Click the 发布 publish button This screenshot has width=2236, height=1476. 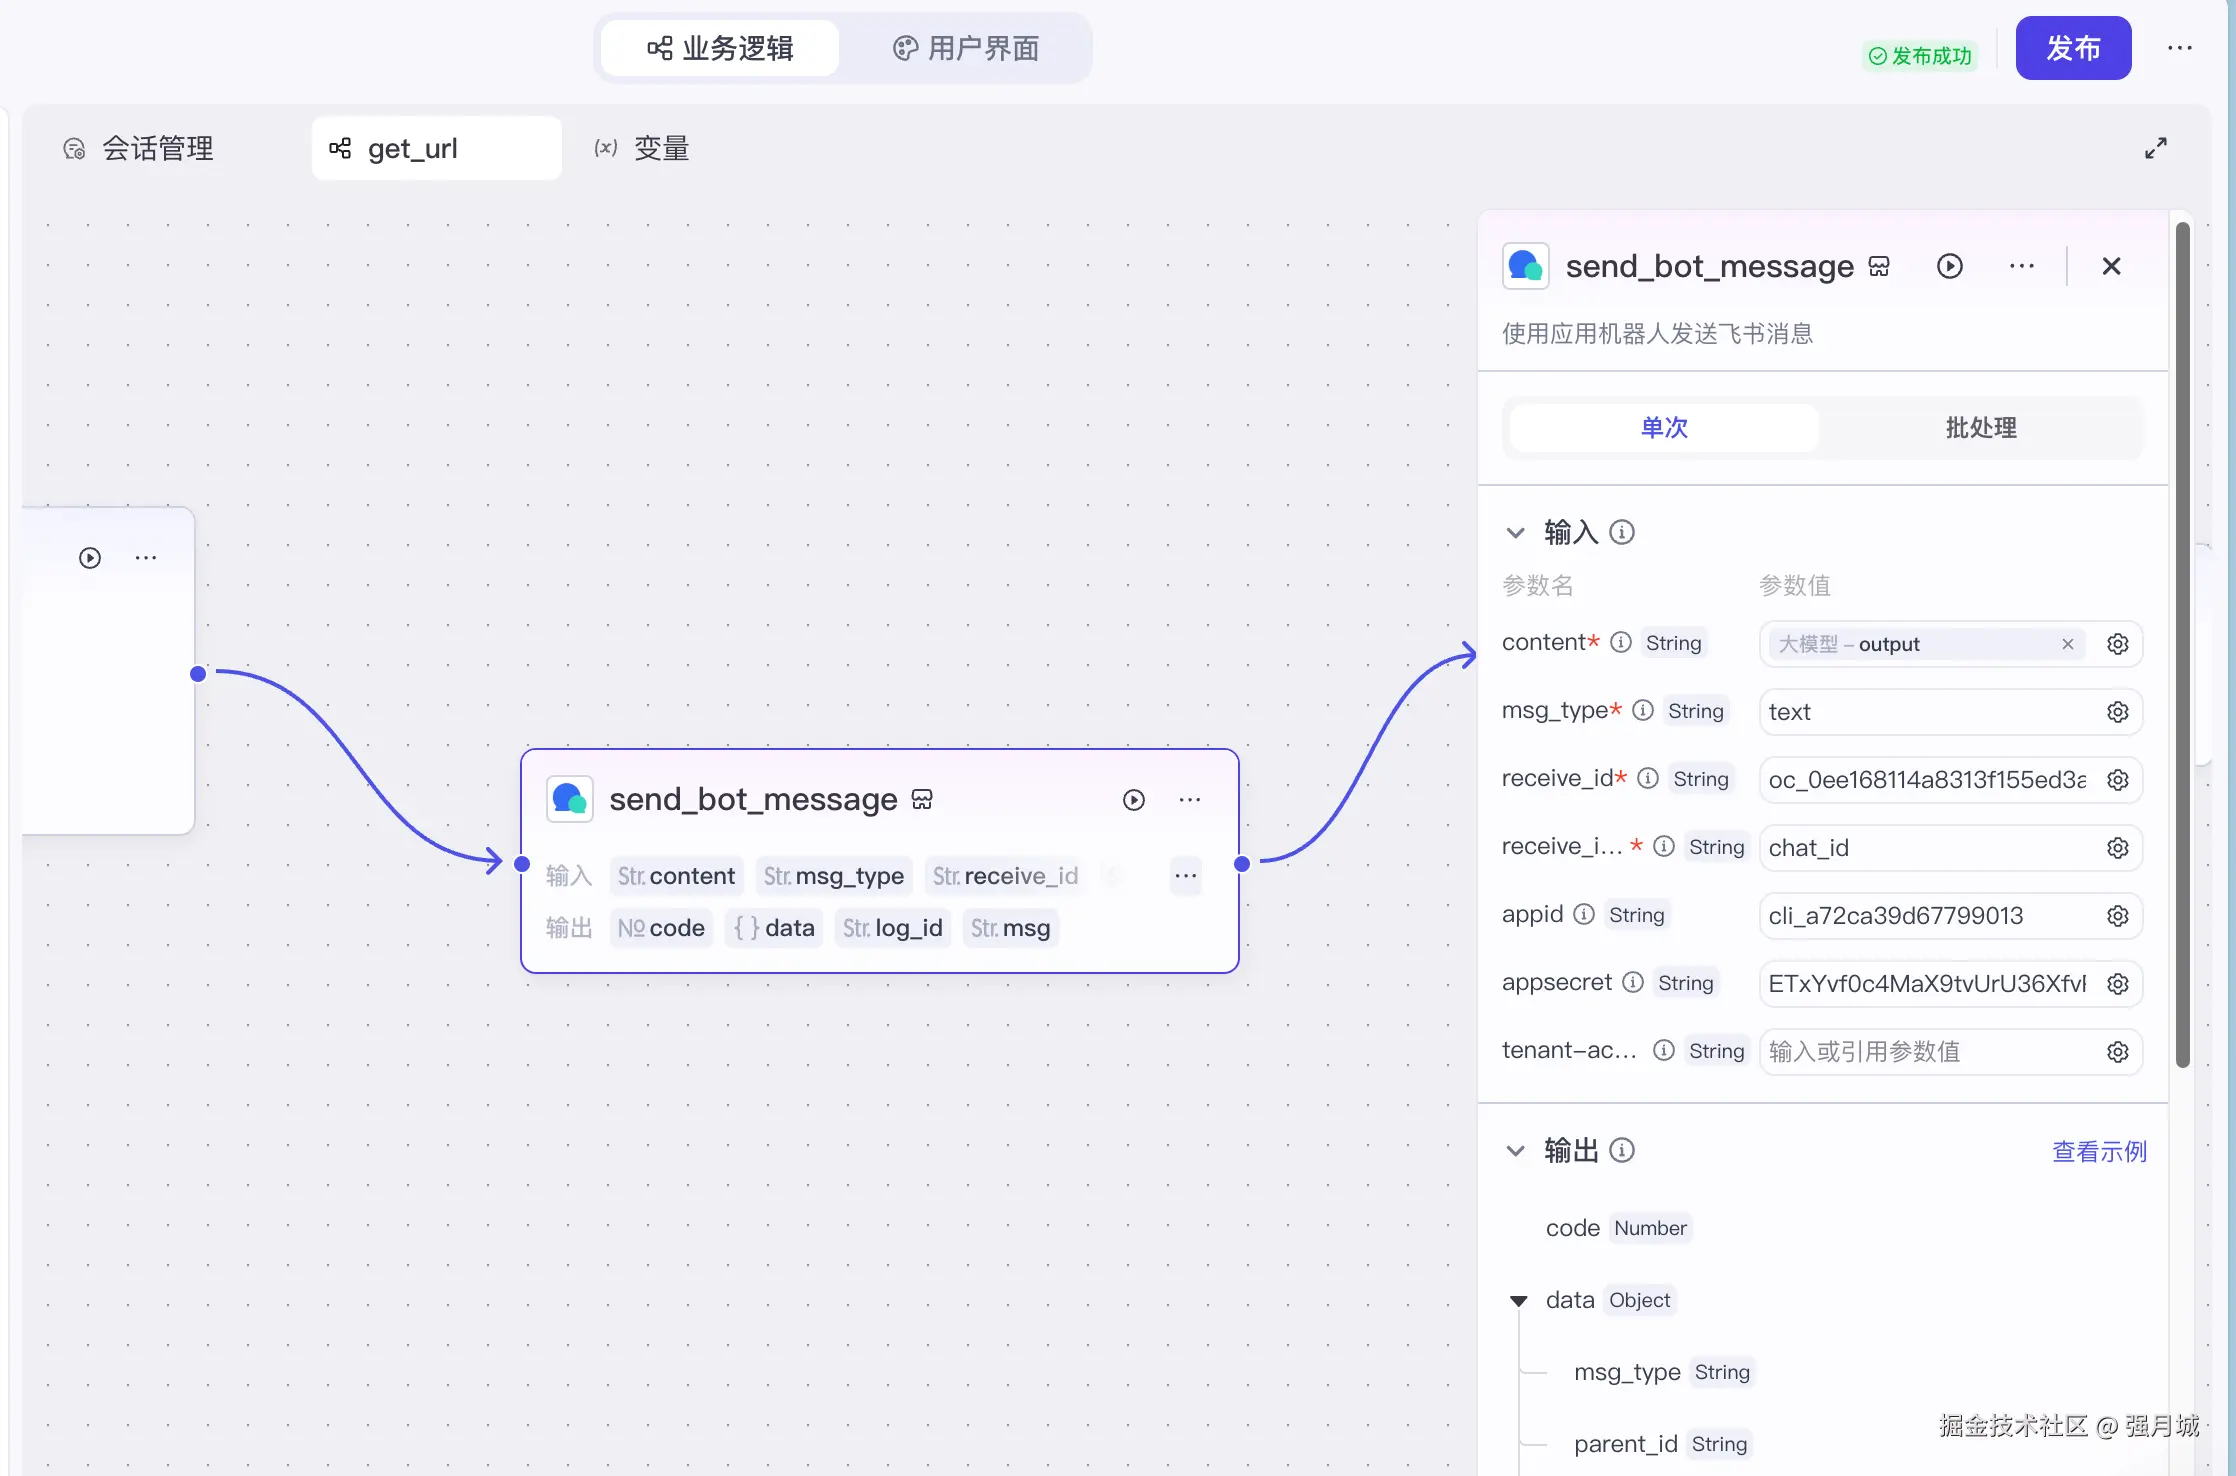(2073, 48)
